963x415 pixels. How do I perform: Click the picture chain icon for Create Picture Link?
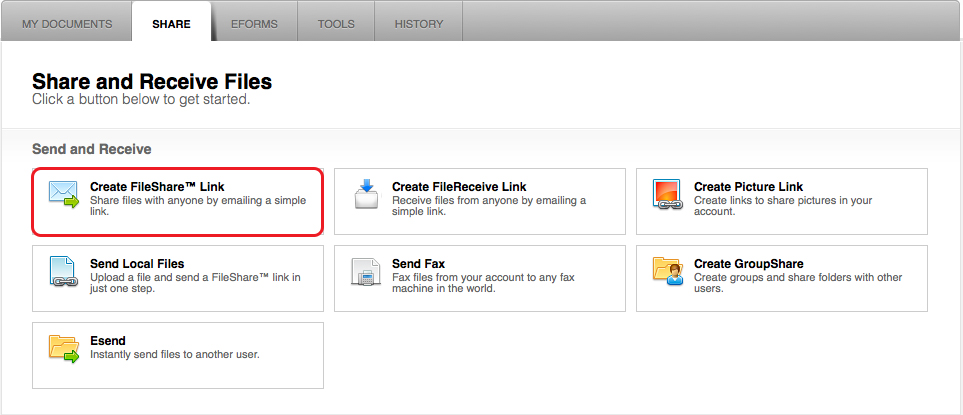(x=668, y=195)
